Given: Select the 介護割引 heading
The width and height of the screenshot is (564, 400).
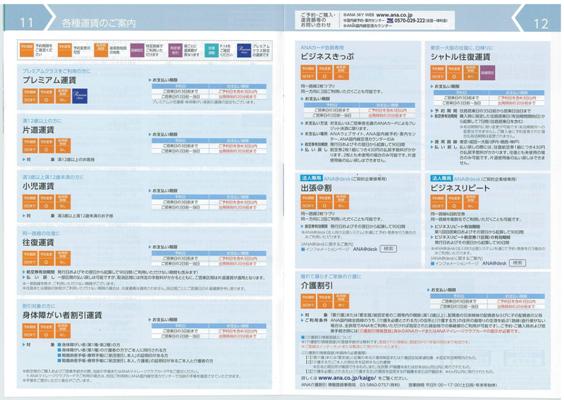Looking at the screenshot, I should 317,286.
